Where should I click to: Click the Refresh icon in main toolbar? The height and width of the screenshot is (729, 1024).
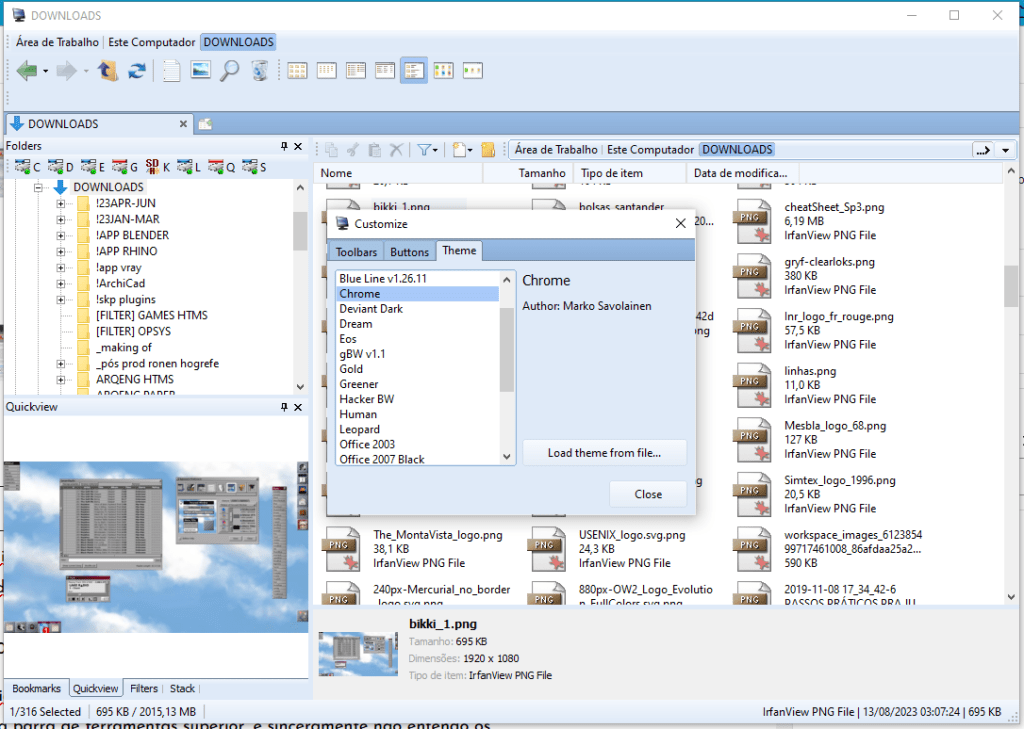click(137, 70)
